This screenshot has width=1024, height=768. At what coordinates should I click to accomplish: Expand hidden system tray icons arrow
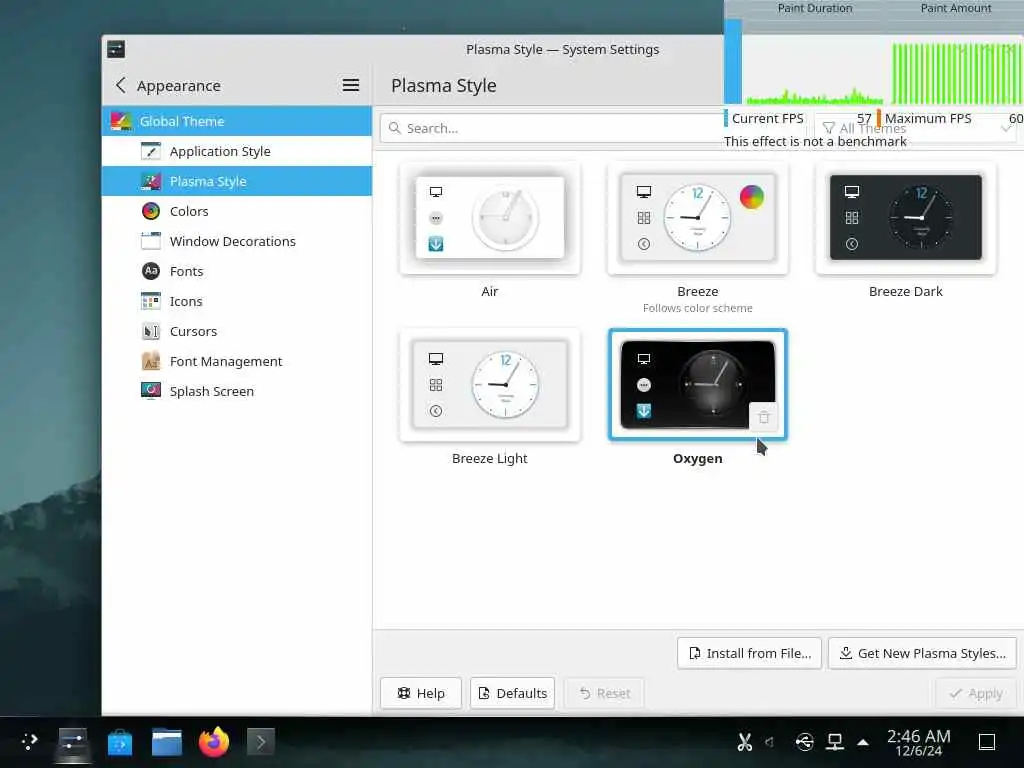point(863,743)
